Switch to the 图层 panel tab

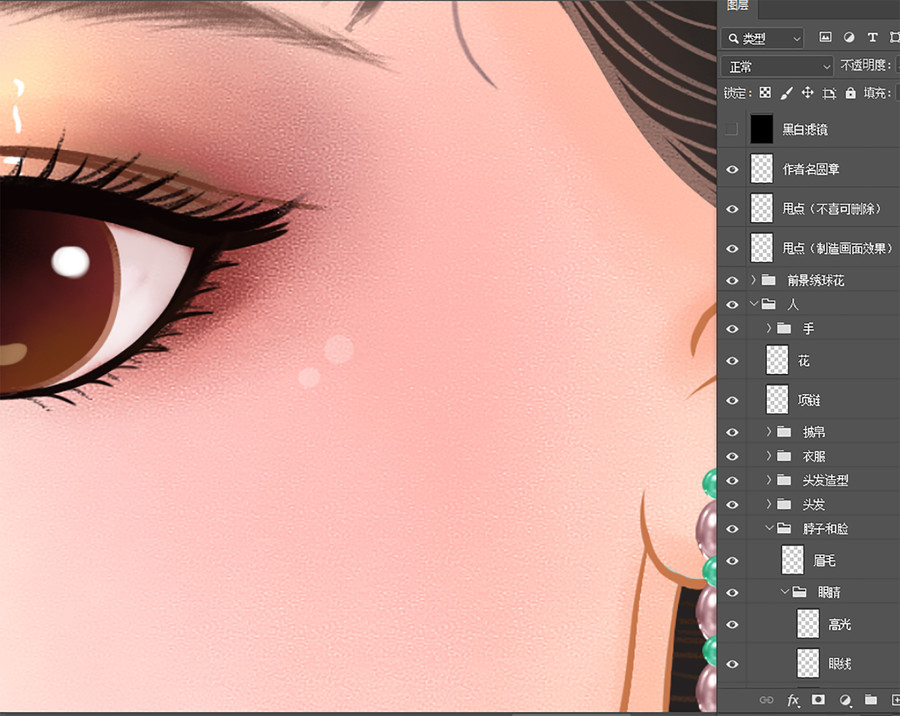coord(738,6)
